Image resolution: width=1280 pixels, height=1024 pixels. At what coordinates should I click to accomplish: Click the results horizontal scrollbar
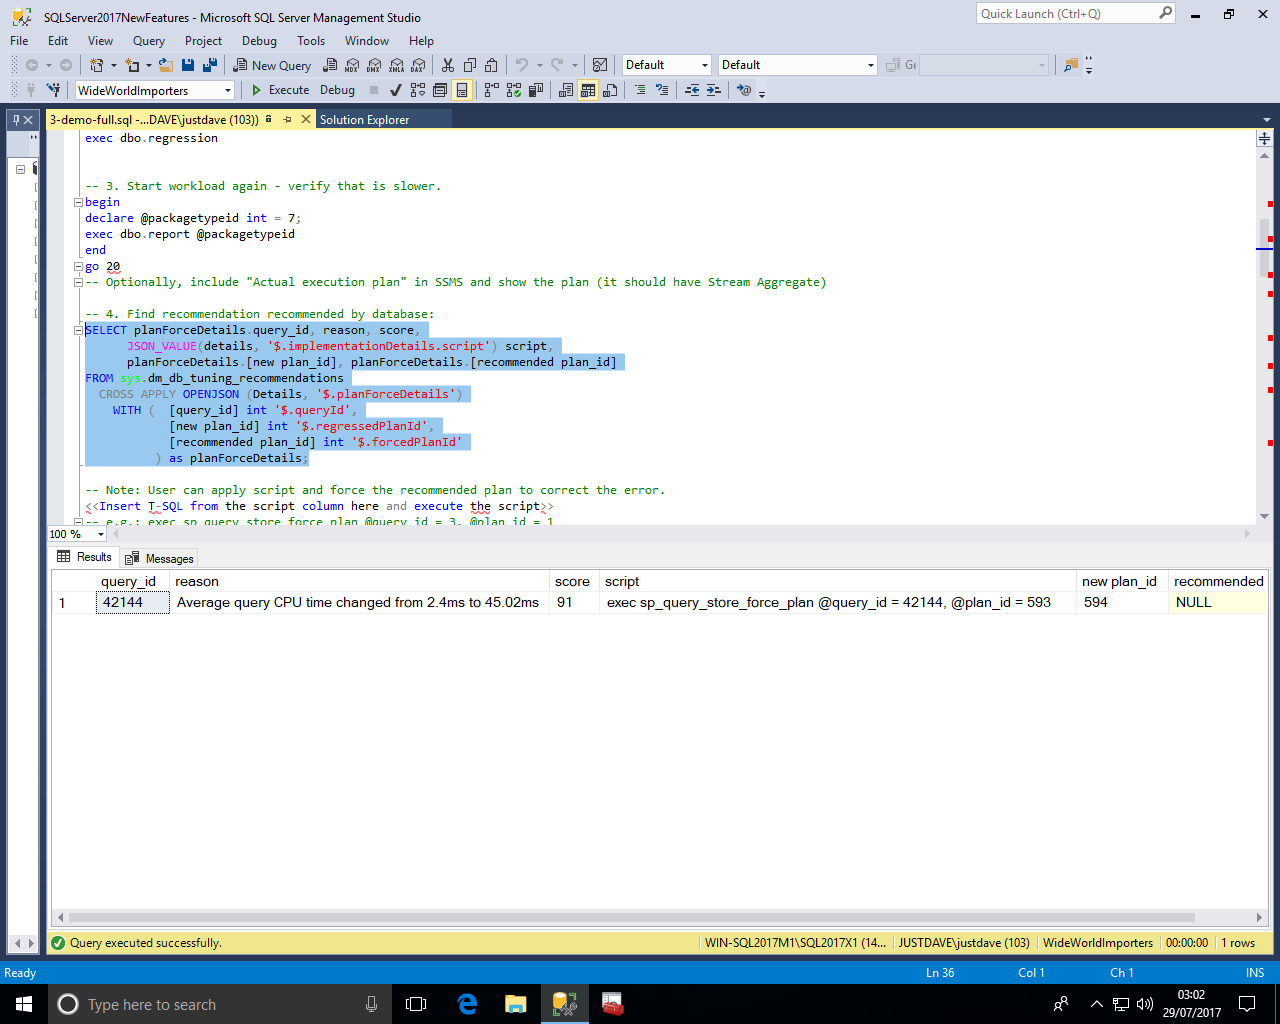coord(630,917)
